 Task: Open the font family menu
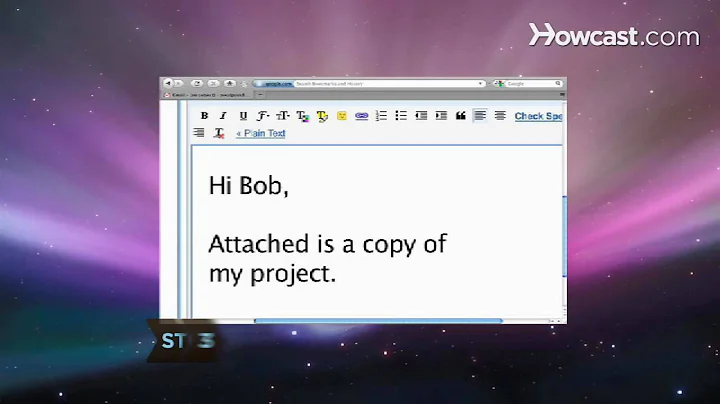click(263, 116)
